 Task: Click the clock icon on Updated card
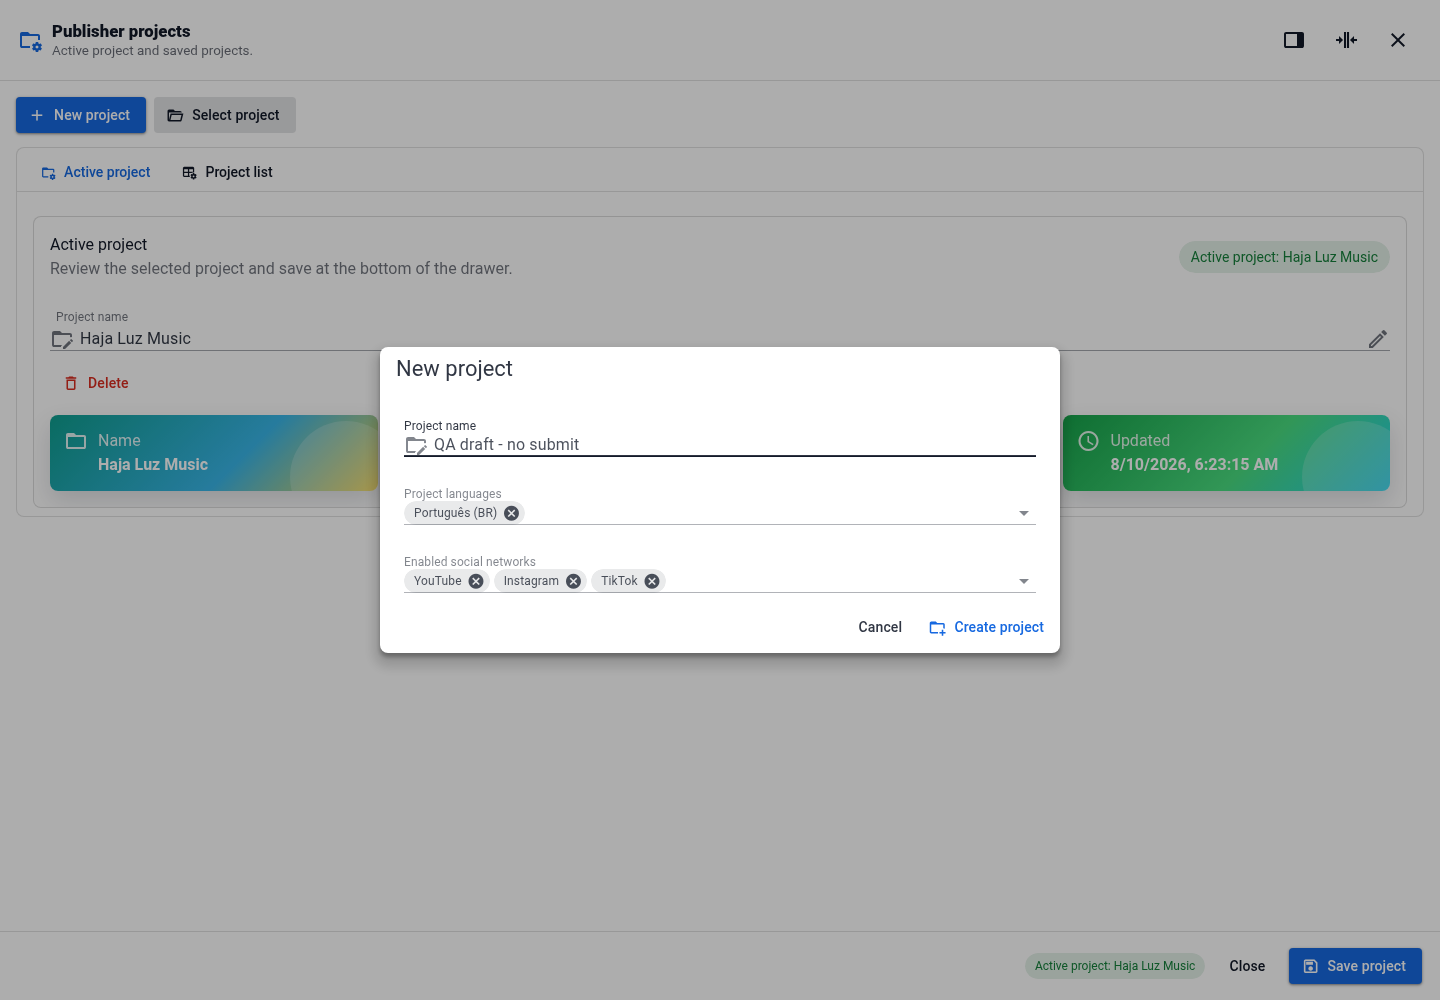[x=1089, y=441]
